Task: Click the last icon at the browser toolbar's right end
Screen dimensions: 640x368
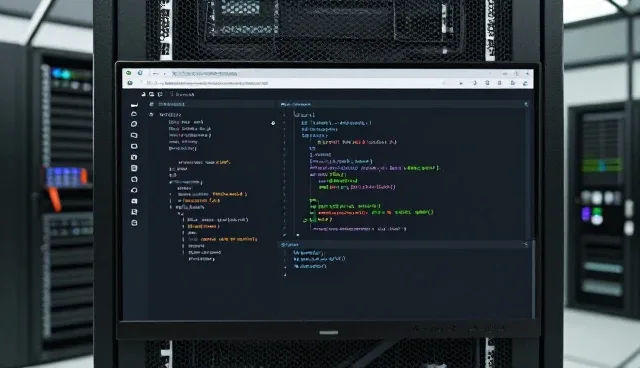Action: [525, 83]
